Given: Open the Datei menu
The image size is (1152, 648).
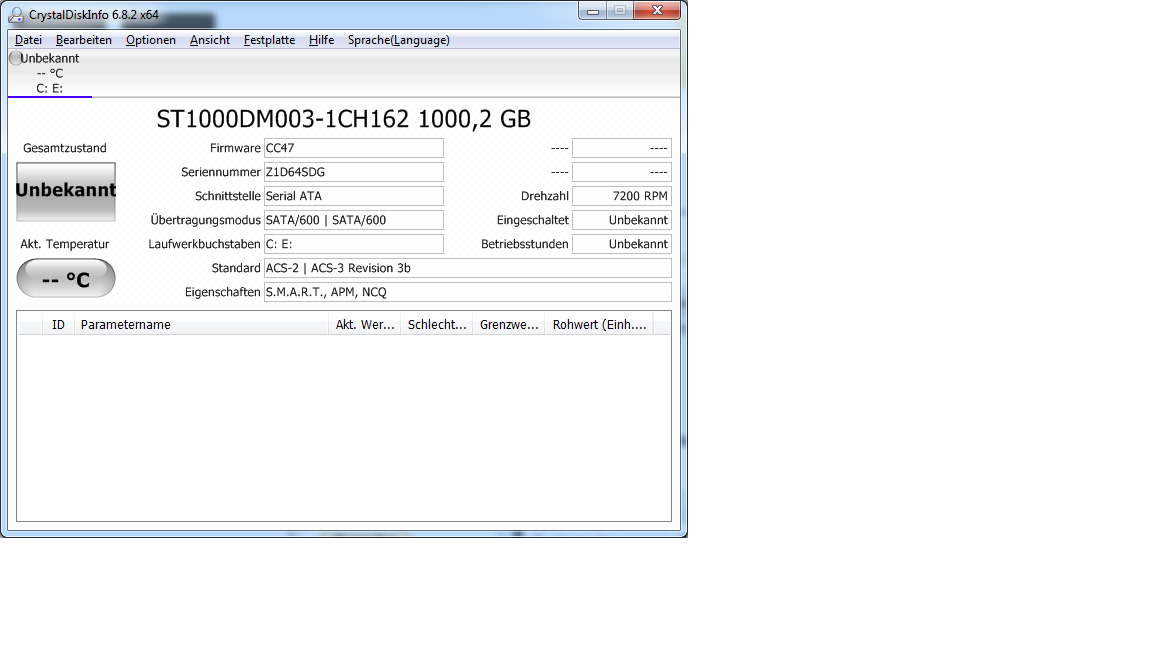Looking at the screenshot, I should pyautogui.click(x=28, y=40).
